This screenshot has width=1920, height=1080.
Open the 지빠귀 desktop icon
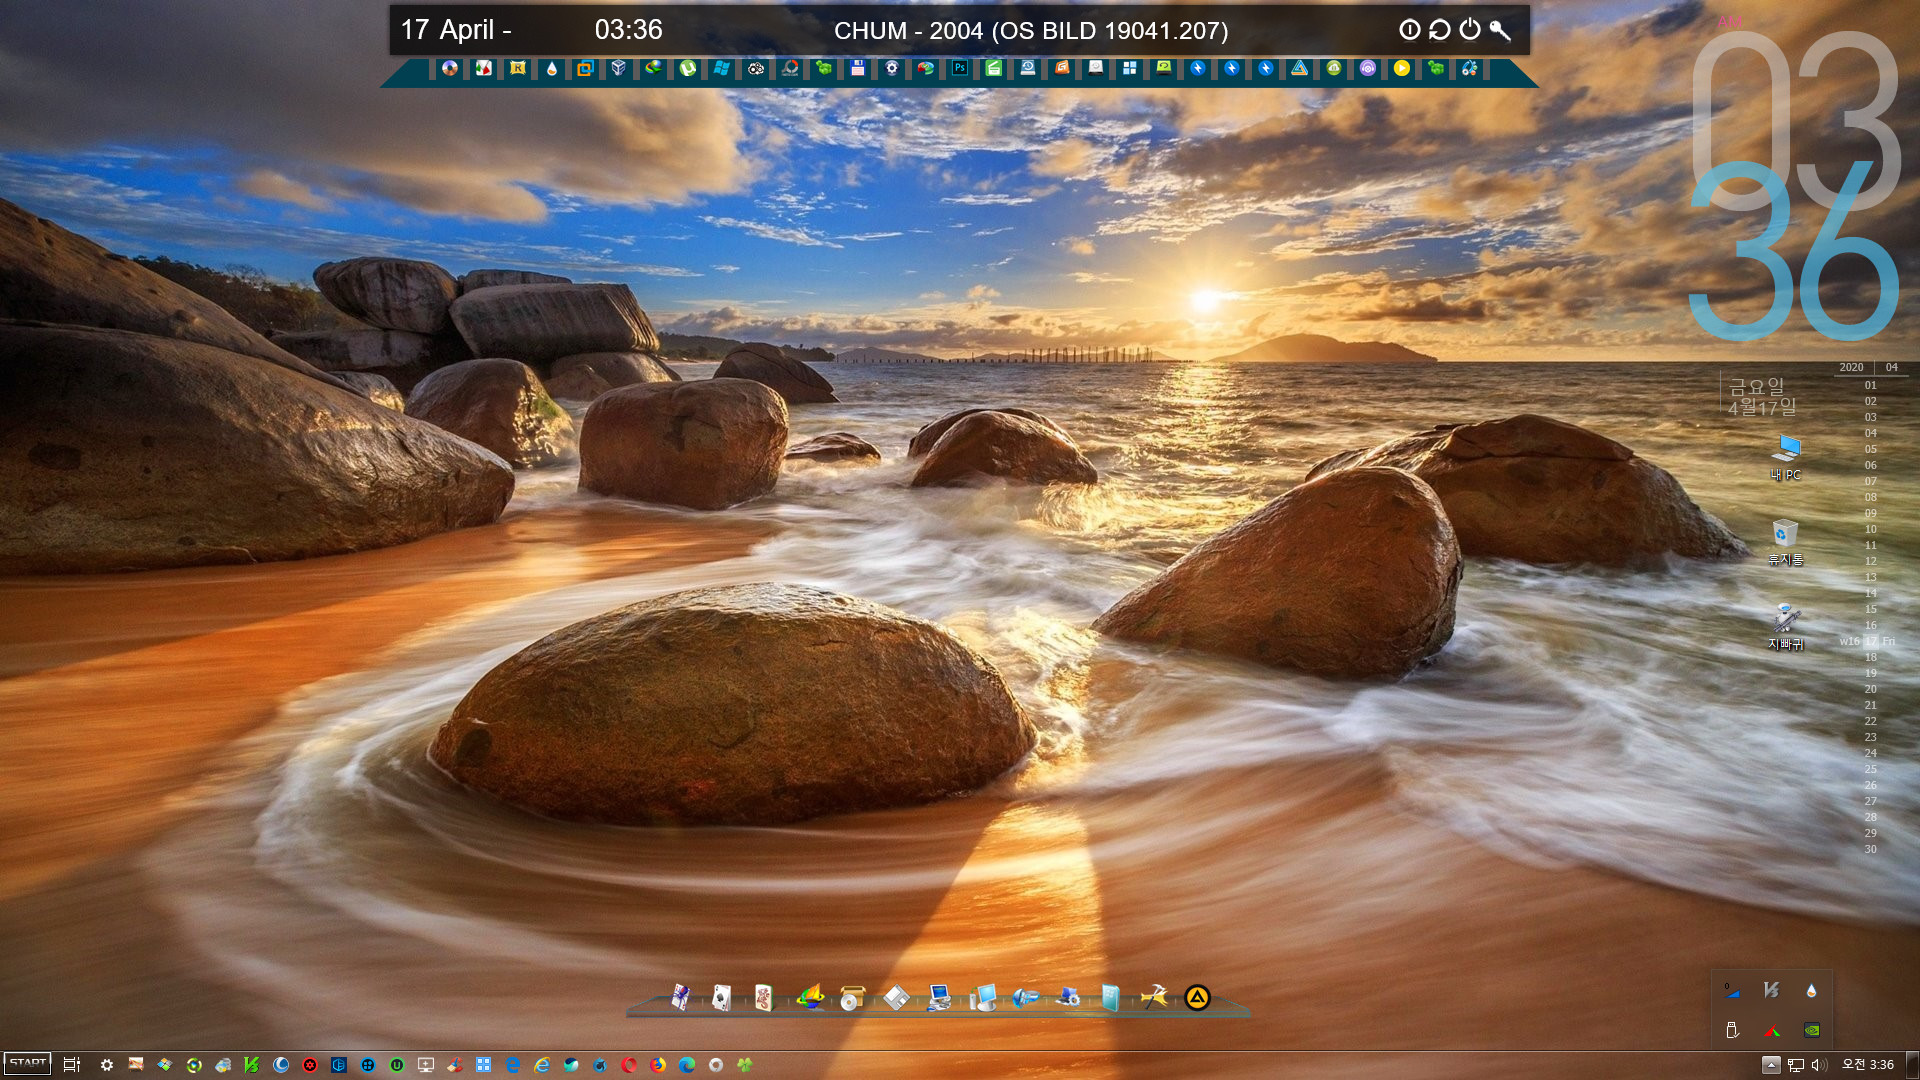(1785, 627)
